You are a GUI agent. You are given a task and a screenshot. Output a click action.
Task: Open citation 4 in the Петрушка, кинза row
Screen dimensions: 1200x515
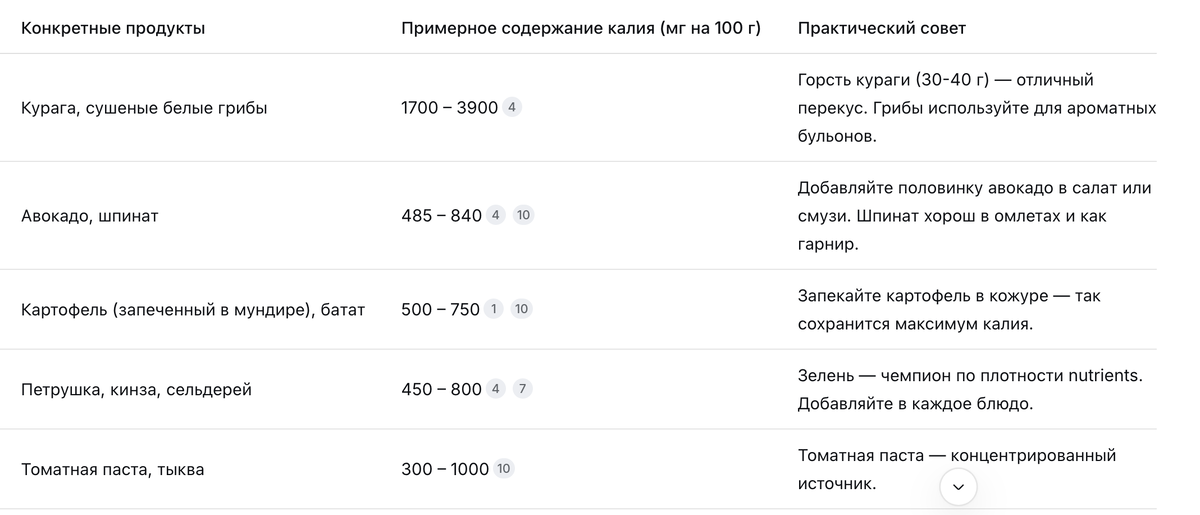[x=496, y=390]
